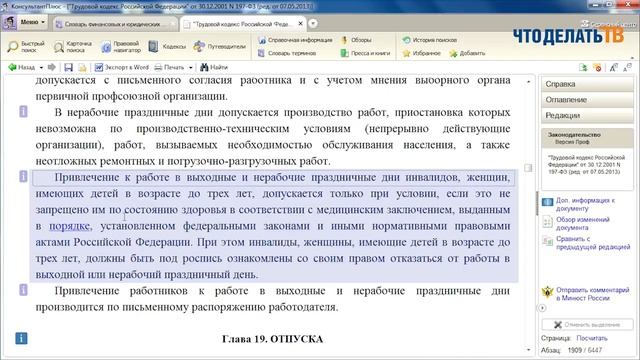Click the bookmark marker beside highlighted paragraph
The width and height of the screenshot is (640, 360).
(x=528, y=168)
